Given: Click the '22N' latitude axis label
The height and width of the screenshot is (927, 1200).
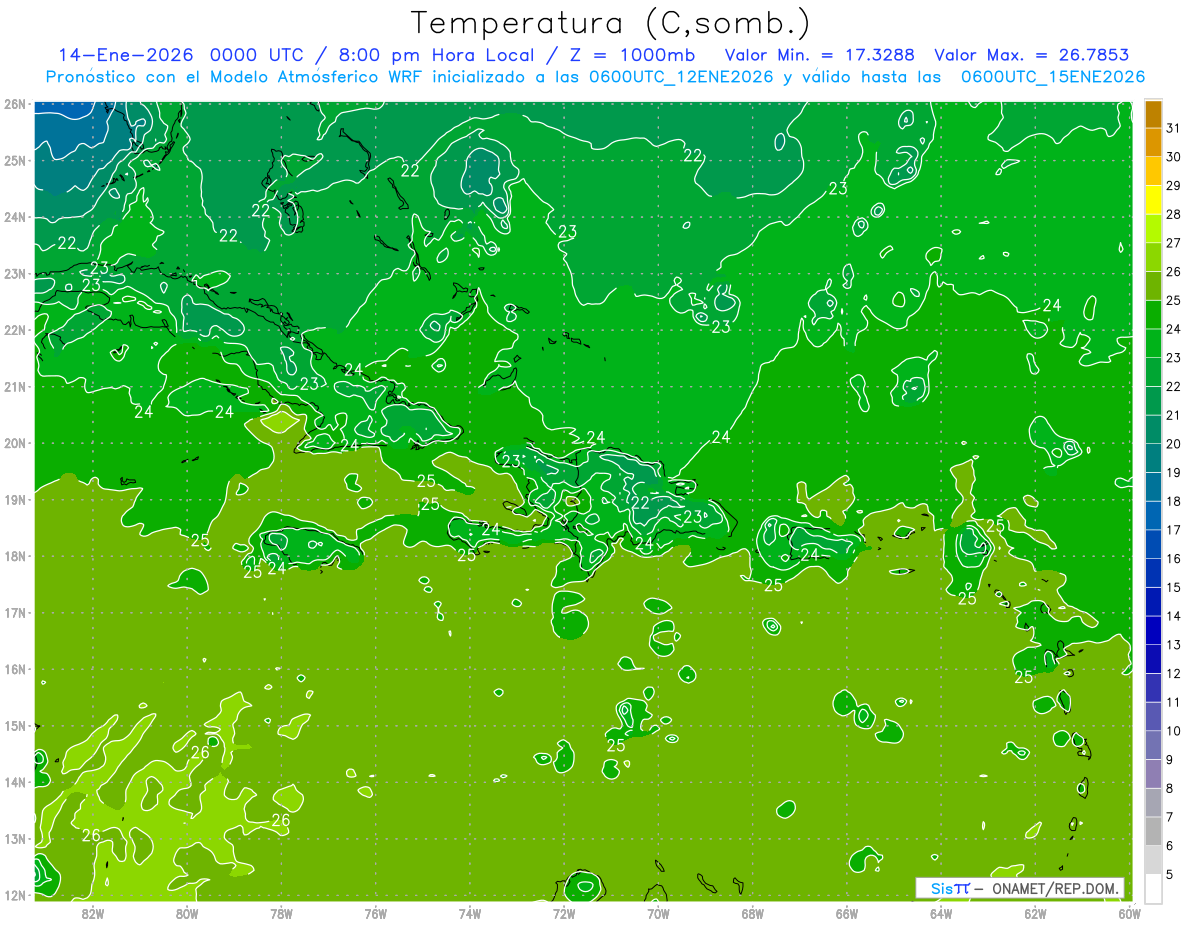Looking at the screenshot, I should [x=14, y=330].
